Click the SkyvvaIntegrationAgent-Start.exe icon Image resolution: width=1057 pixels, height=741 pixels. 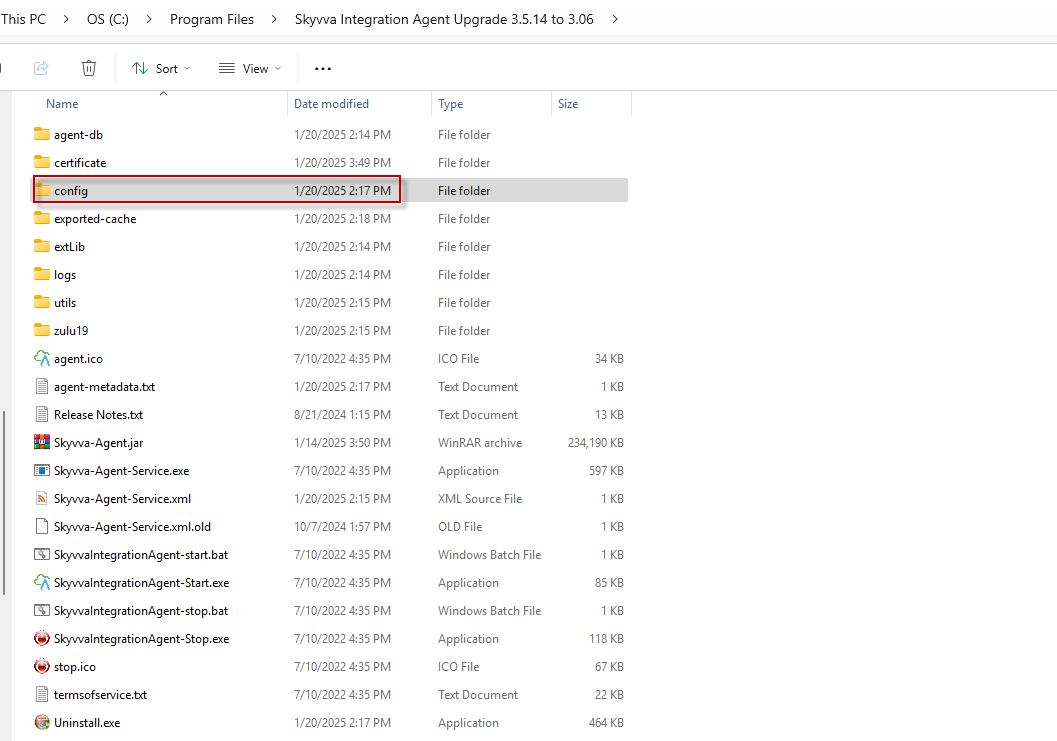pyautogui.click(x=42, y=583)
